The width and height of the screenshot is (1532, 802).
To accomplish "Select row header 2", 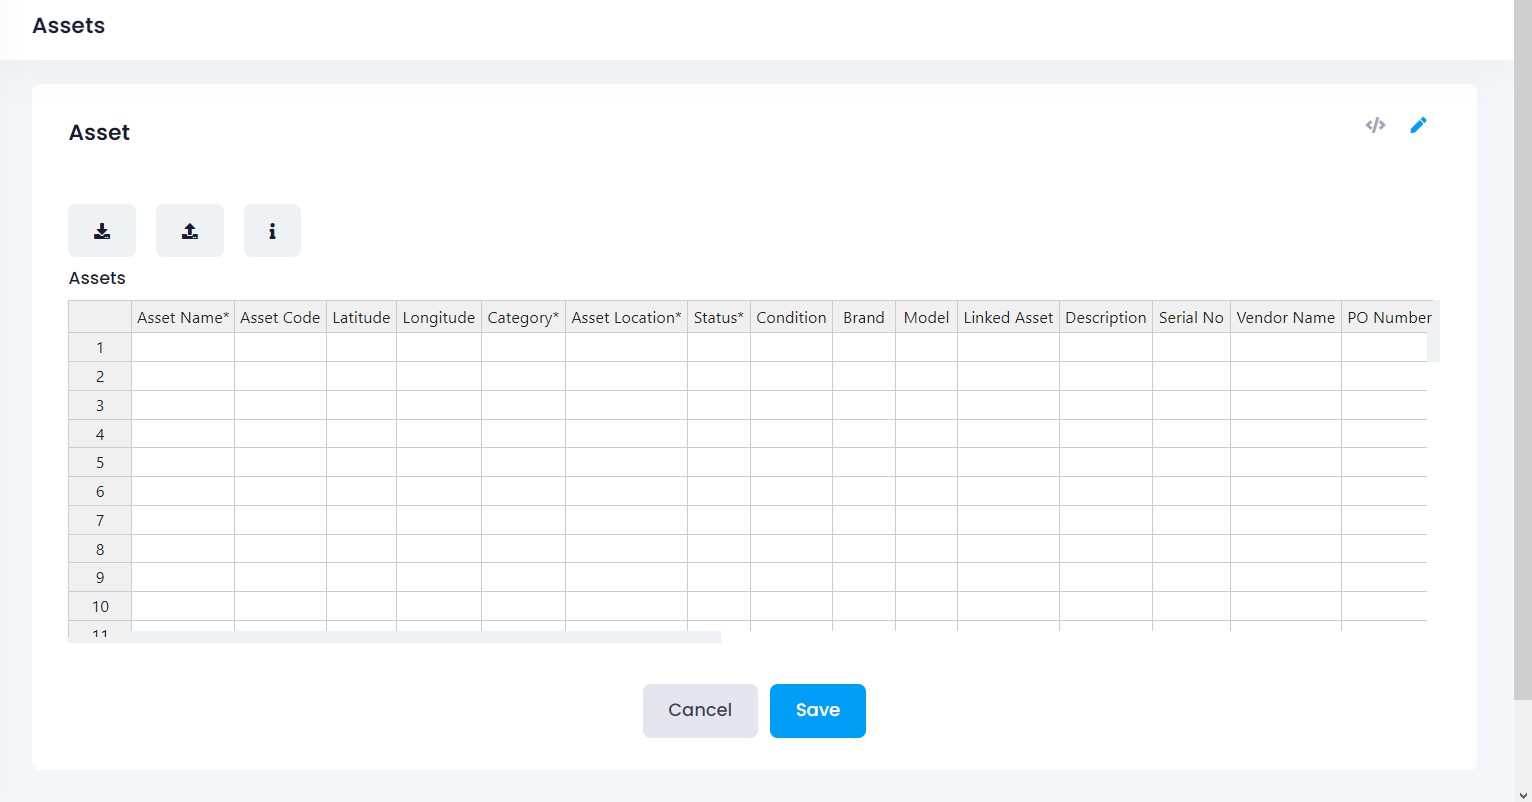I will [x=100, y=376].
